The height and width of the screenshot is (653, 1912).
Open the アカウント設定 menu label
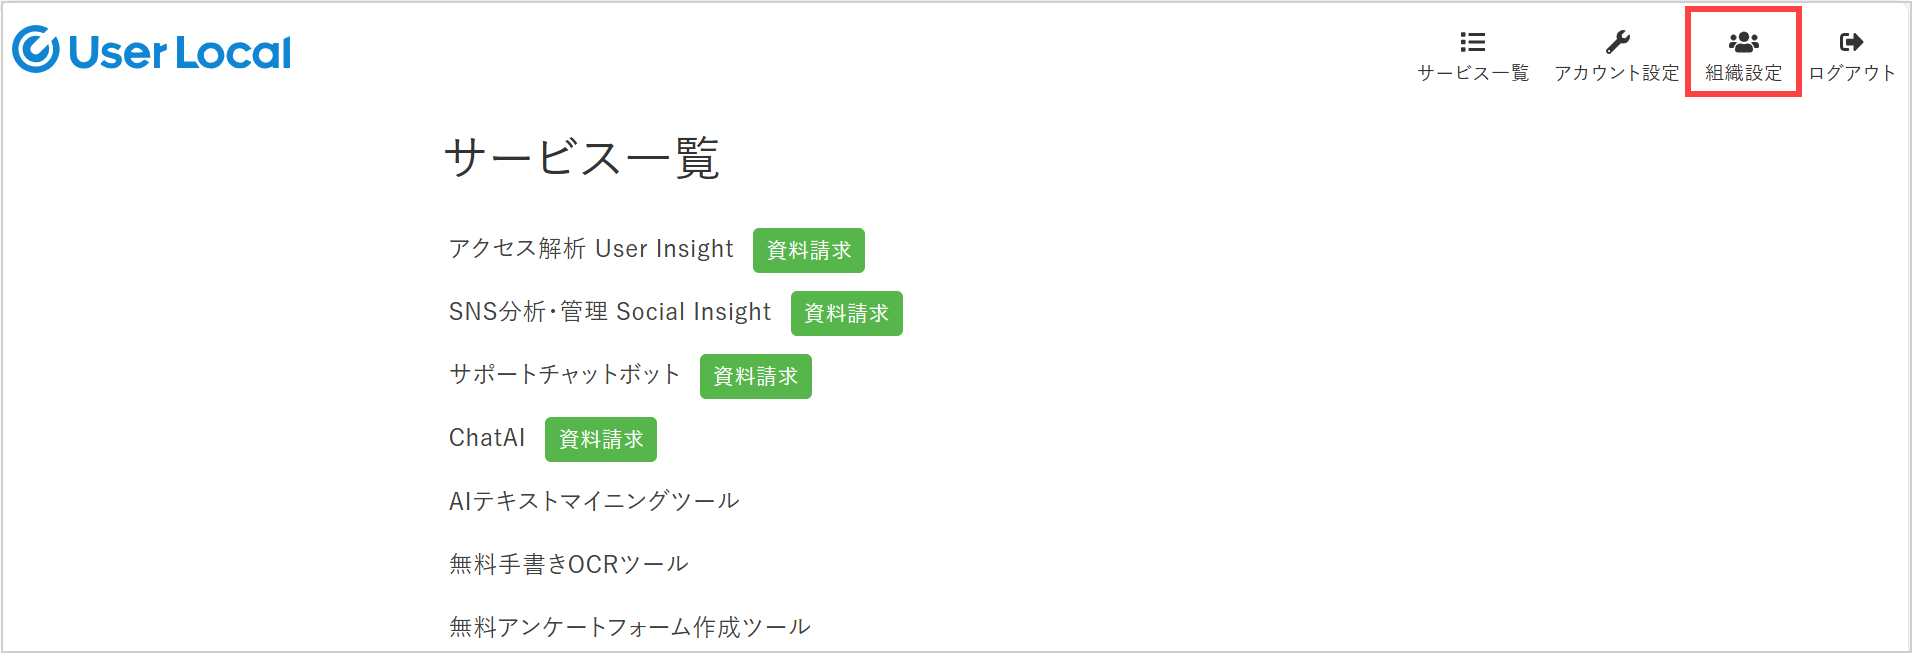[x=1617, y=73]
